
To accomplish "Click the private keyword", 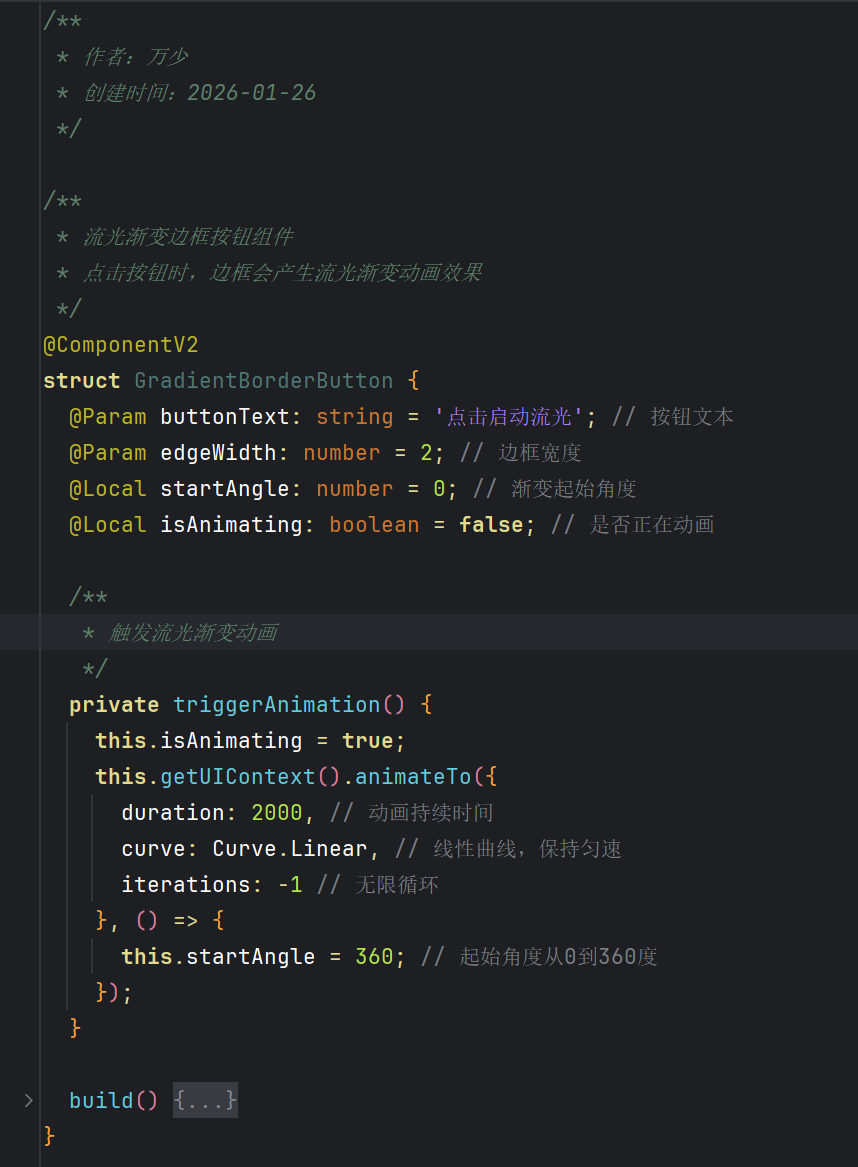I will pos(114,705).
